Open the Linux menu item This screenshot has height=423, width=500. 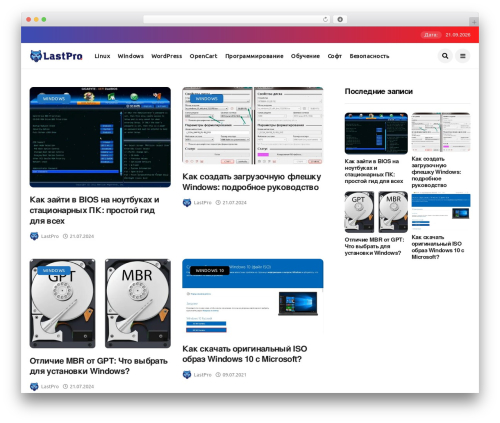pos(102,56)
